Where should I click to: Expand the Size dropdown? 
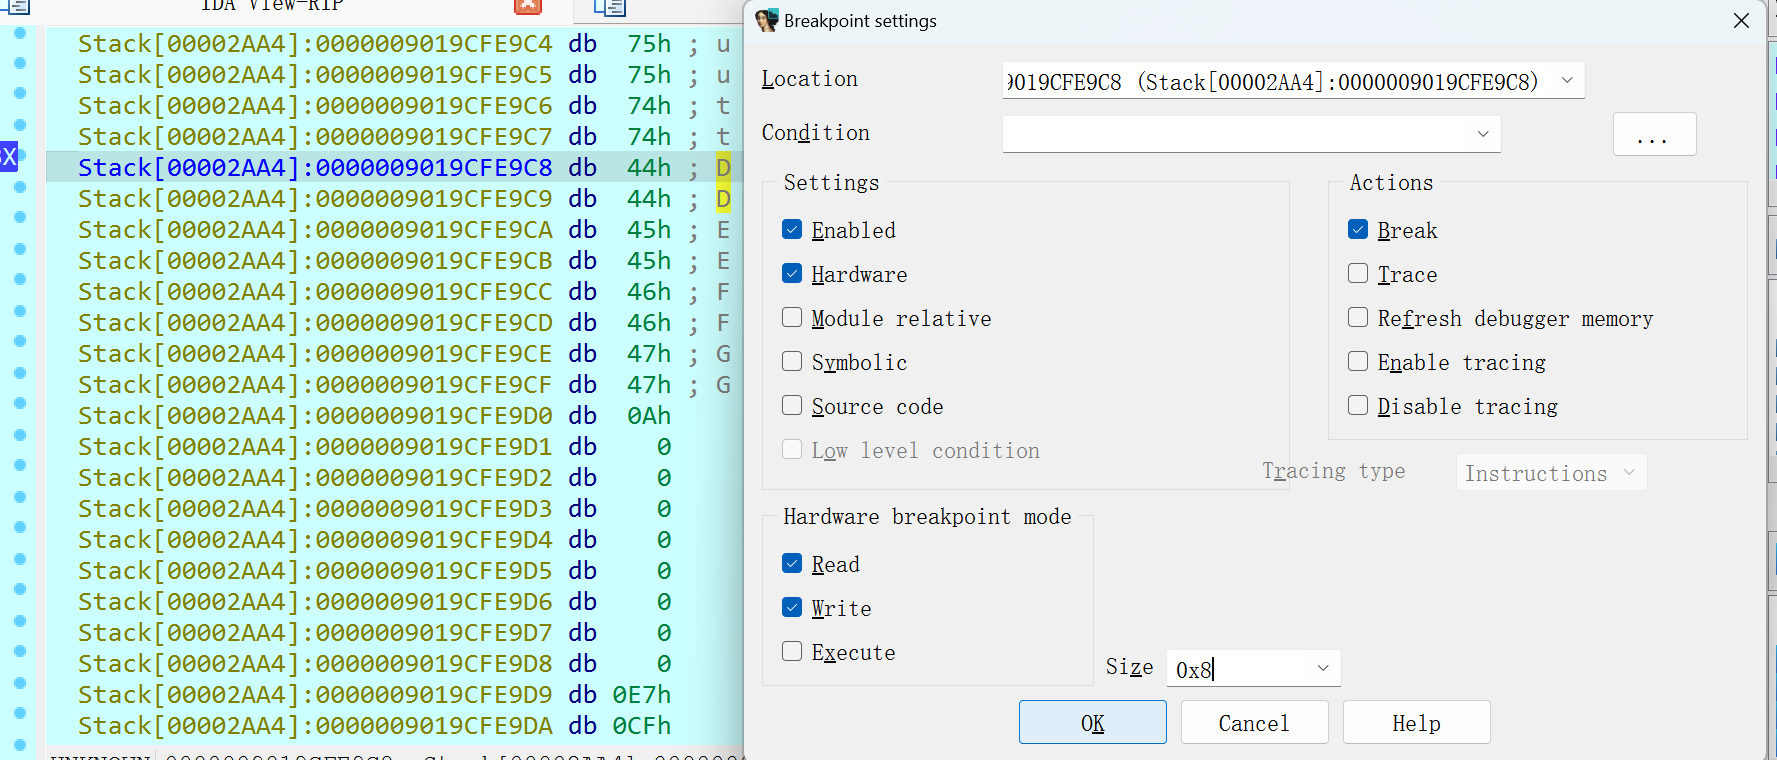pos(1323,668)
